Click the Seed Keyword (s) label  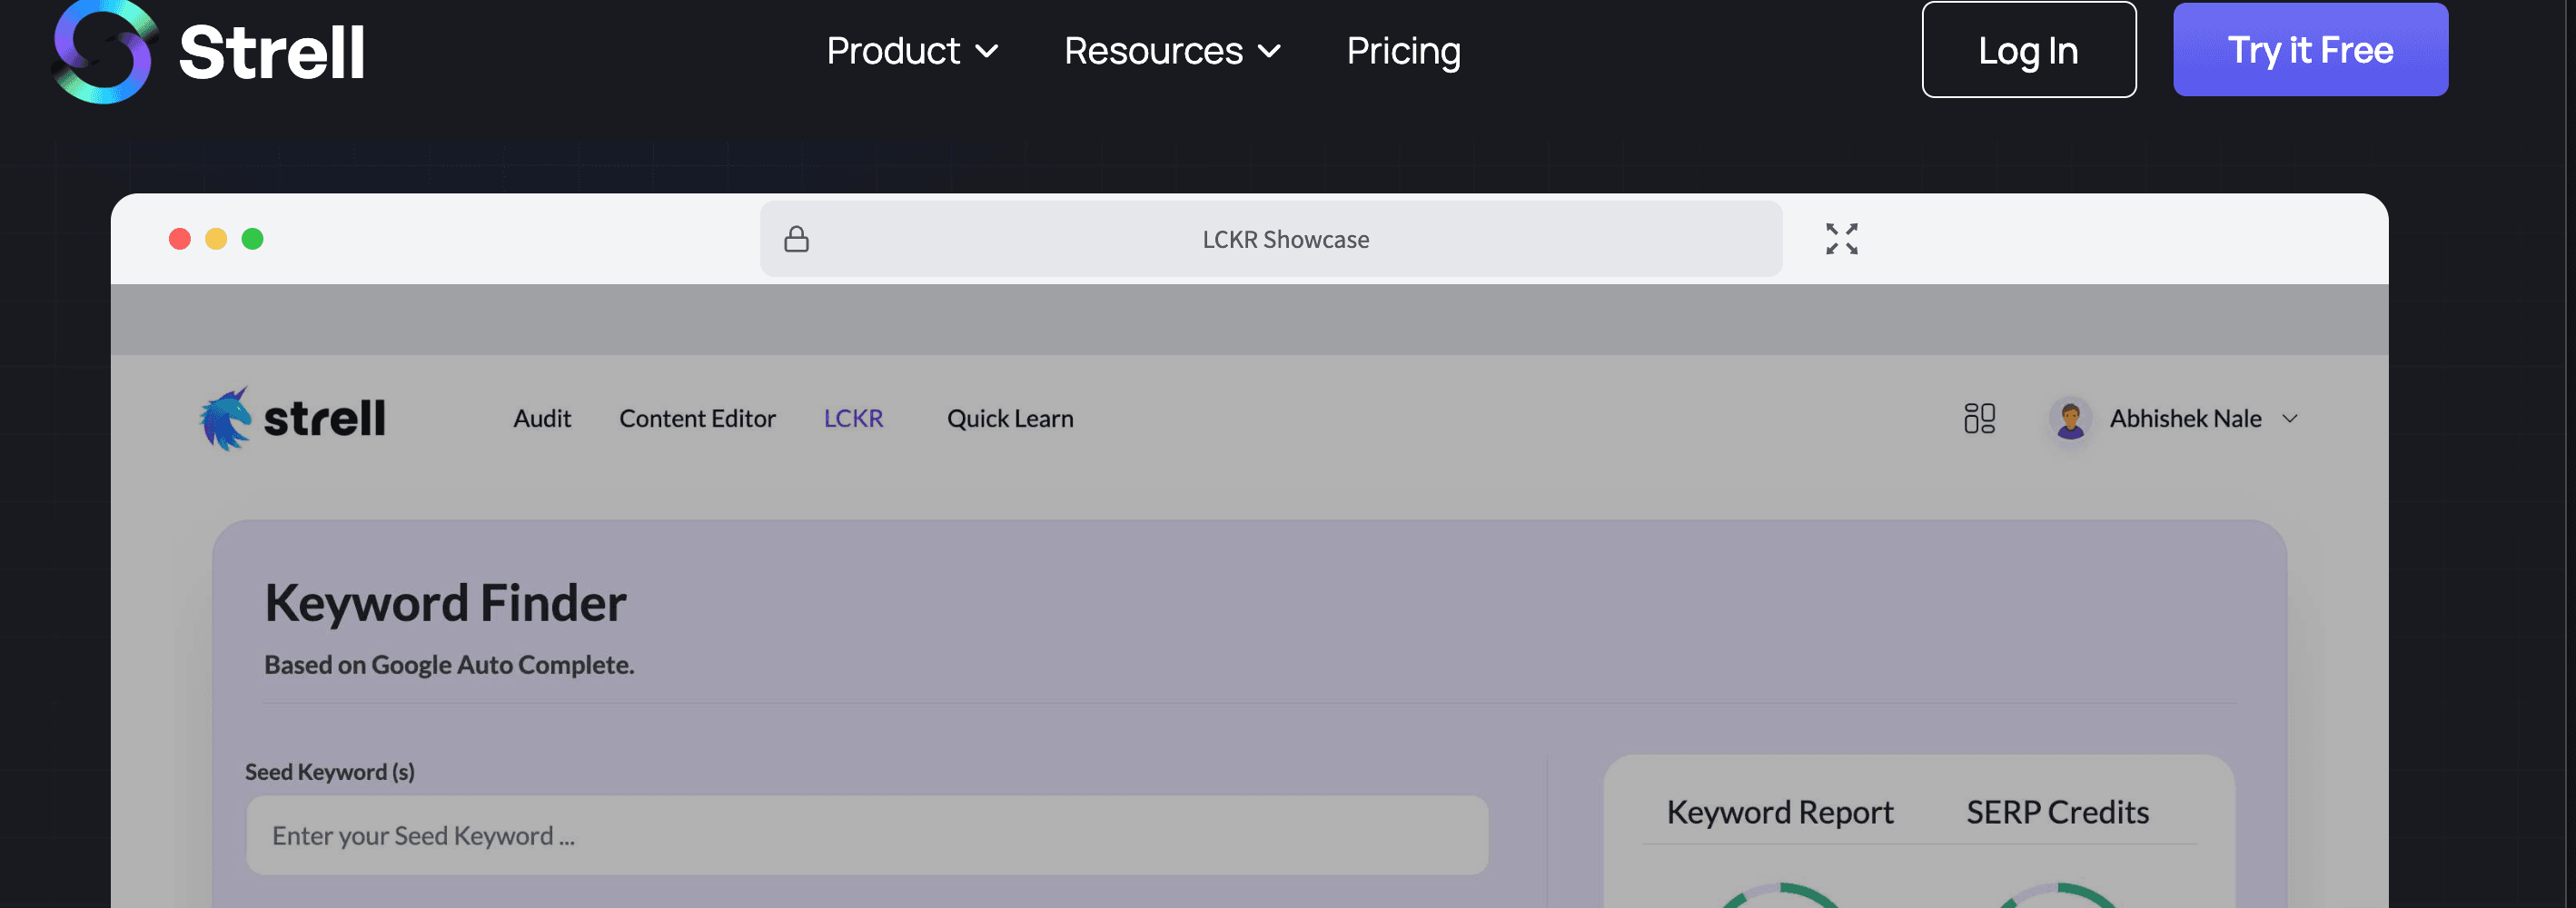(330, 772)
